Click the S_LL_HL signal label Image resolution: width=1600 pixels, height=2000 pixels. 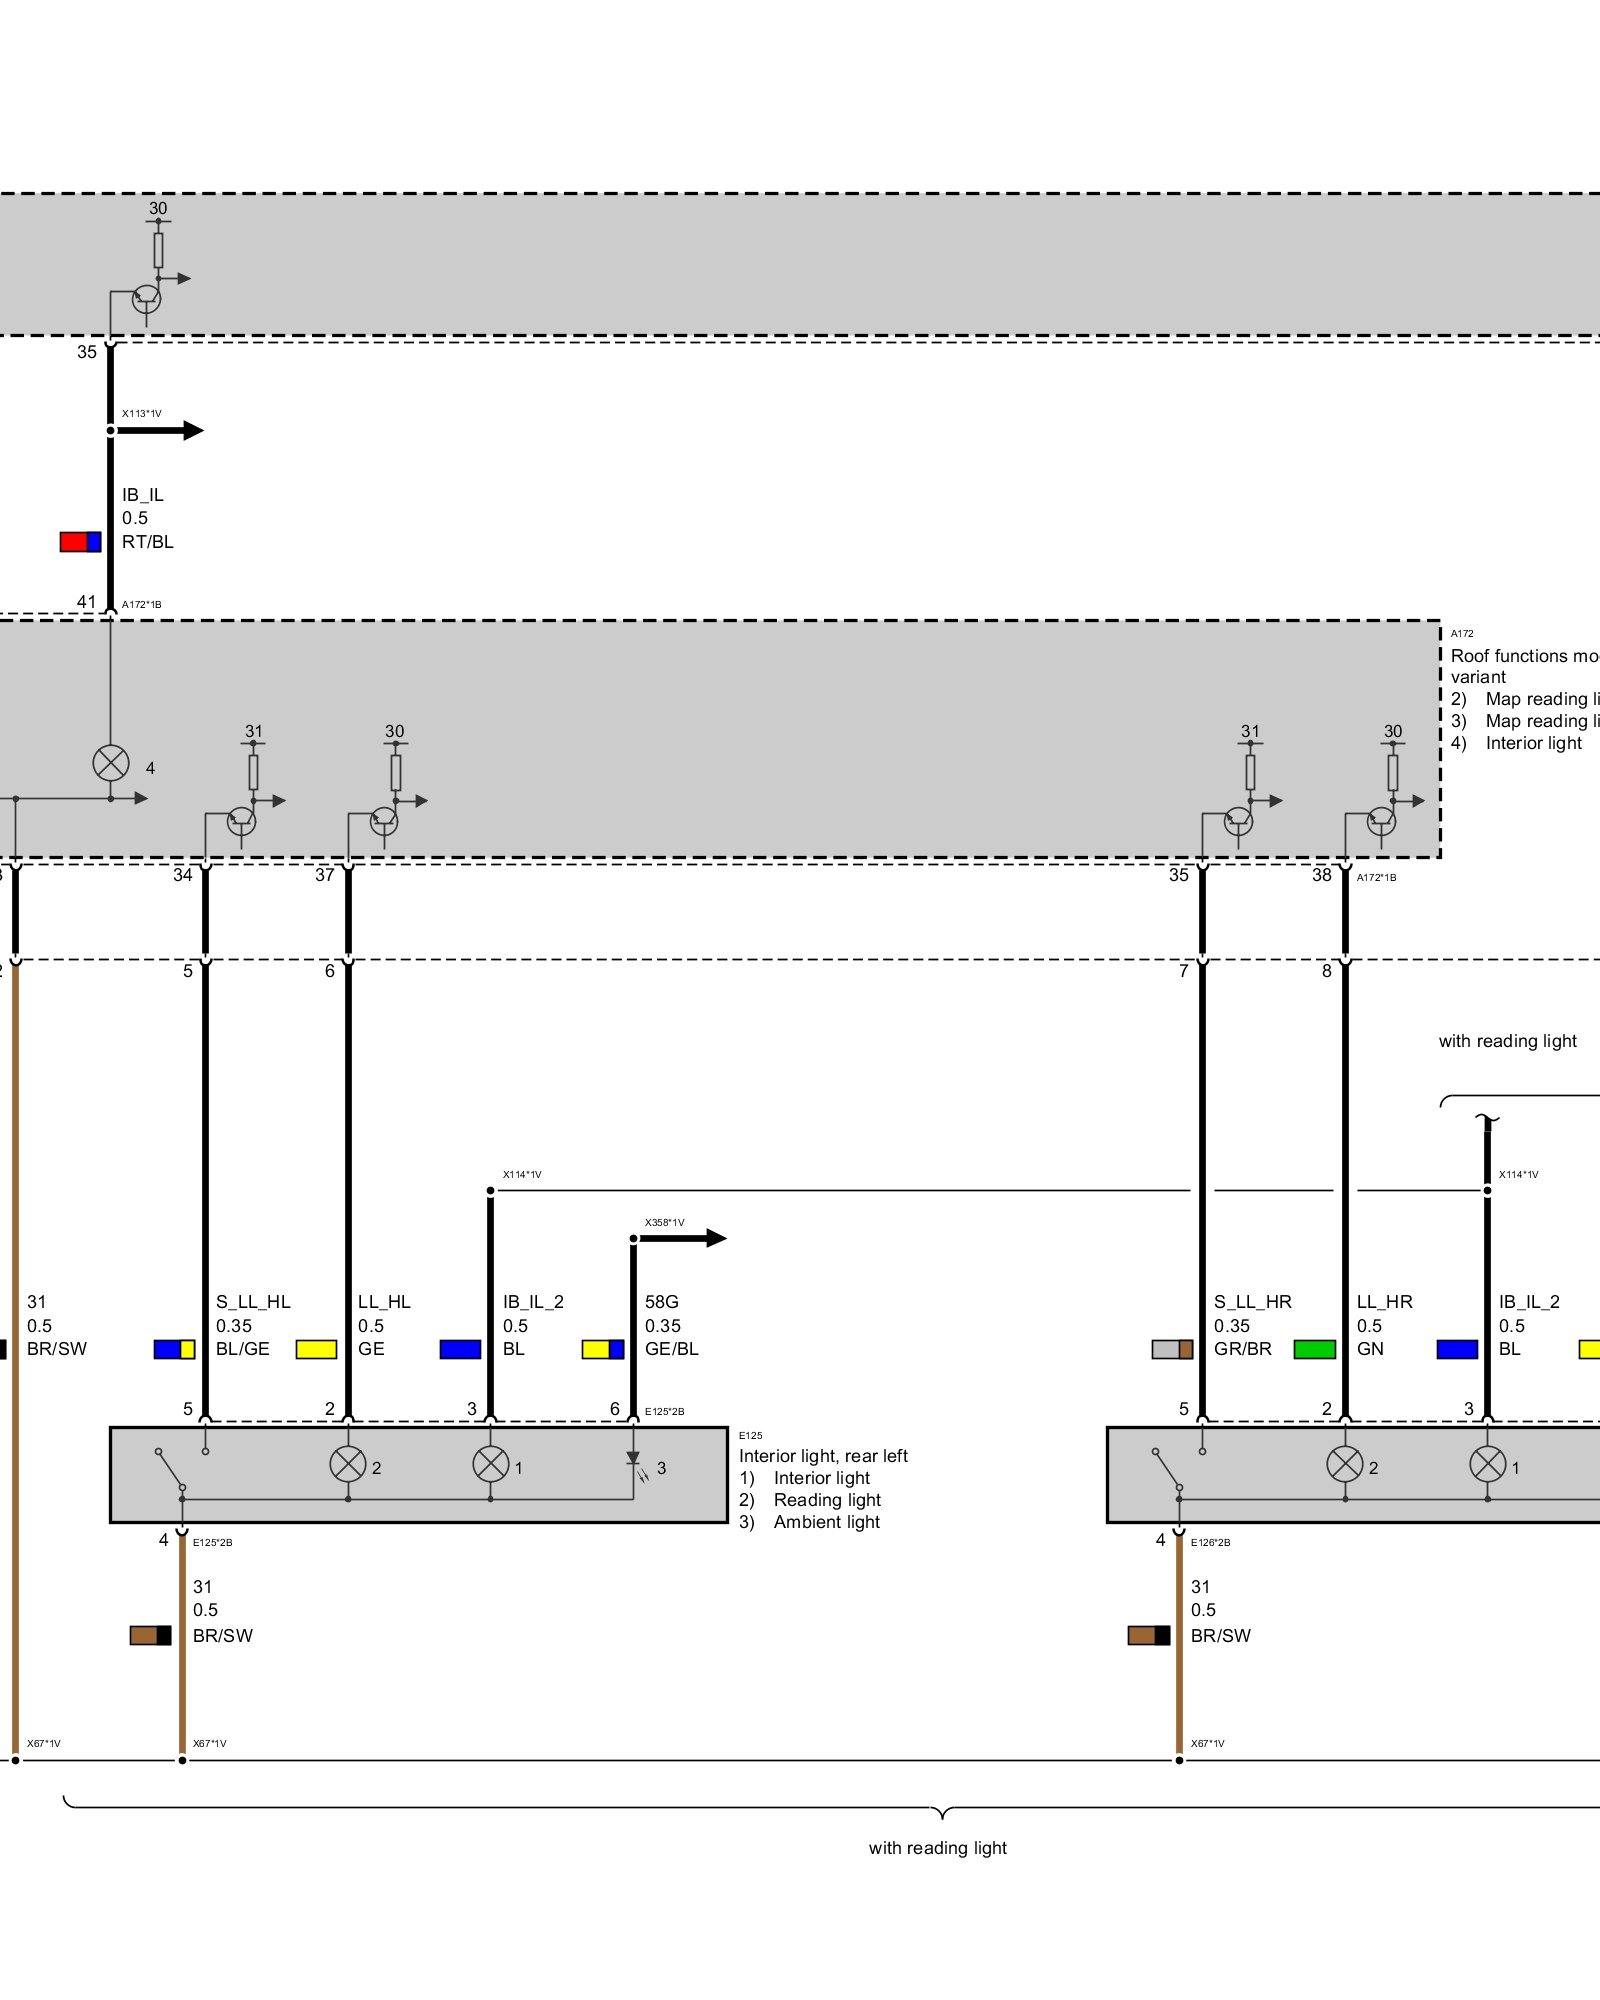pyautogui.click(x=253, y=1302)
